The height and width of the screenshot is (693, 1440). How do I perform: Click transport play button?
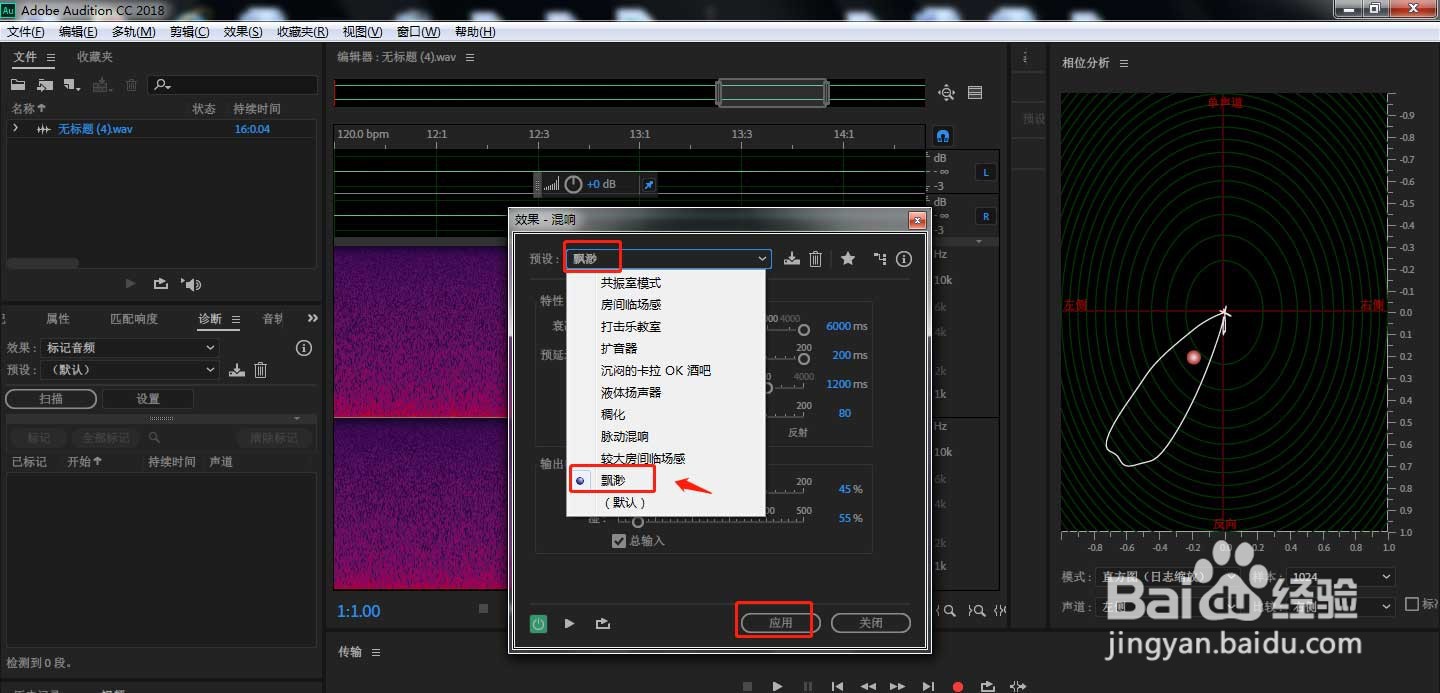(777, 686)
